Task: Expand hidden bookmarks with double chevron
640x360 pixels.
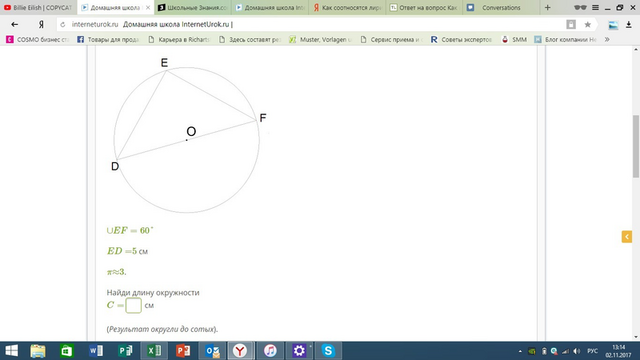Action: coord(607,40)
